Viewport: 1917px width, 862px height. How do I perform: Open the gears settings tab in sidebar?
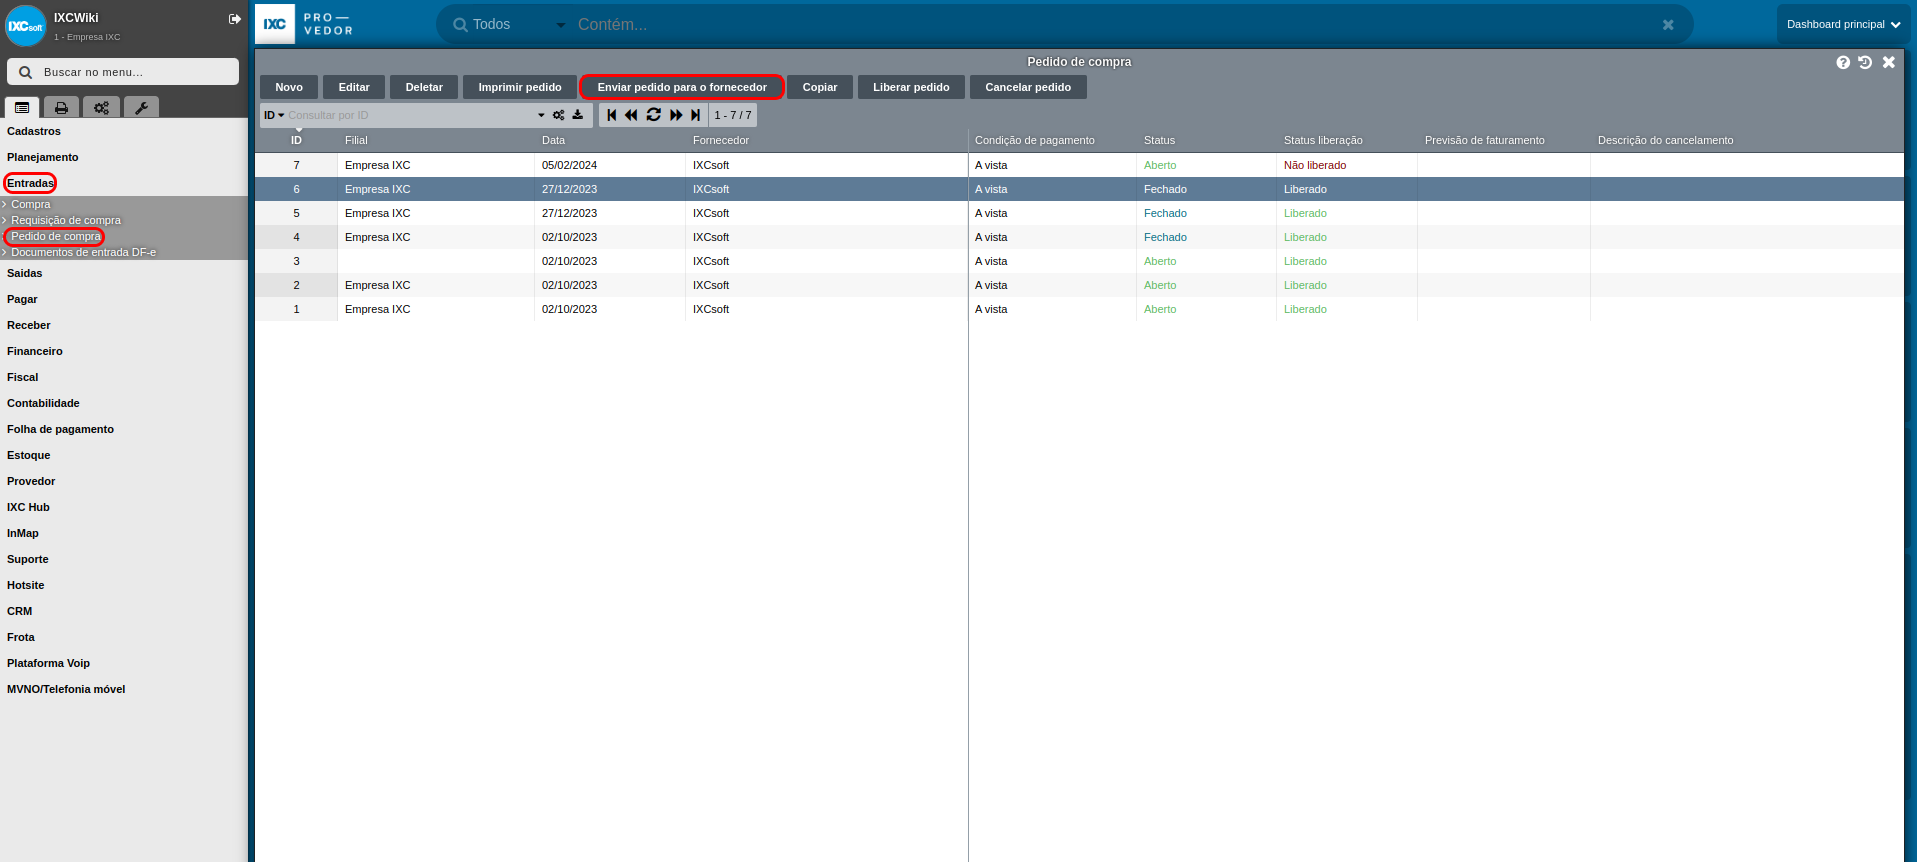tap(101, 107)
